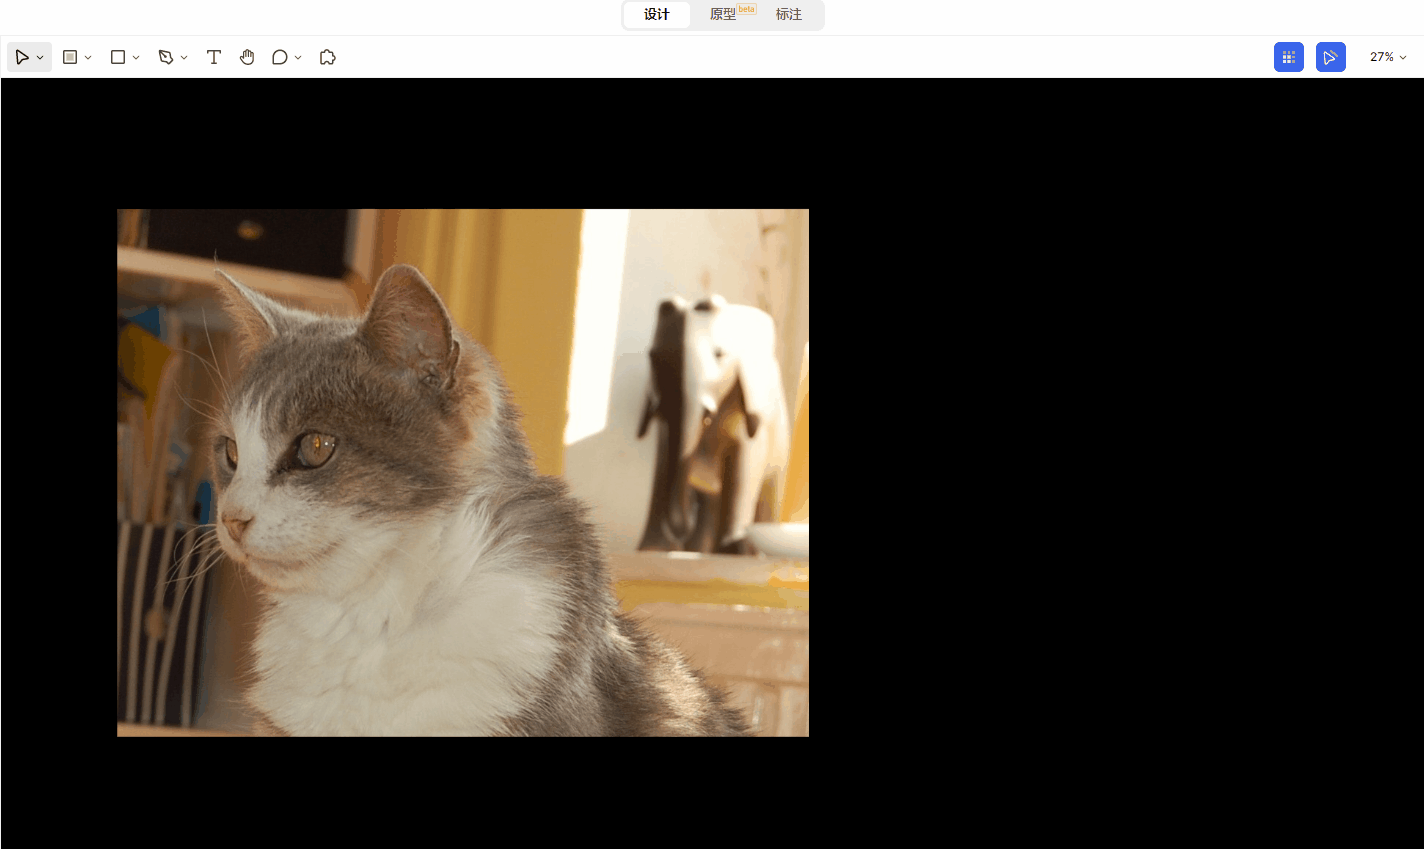Viewport: 1424px width, 849px height.
Task: Open the Plugins puzzle icon
Action: tap(327, 57)
